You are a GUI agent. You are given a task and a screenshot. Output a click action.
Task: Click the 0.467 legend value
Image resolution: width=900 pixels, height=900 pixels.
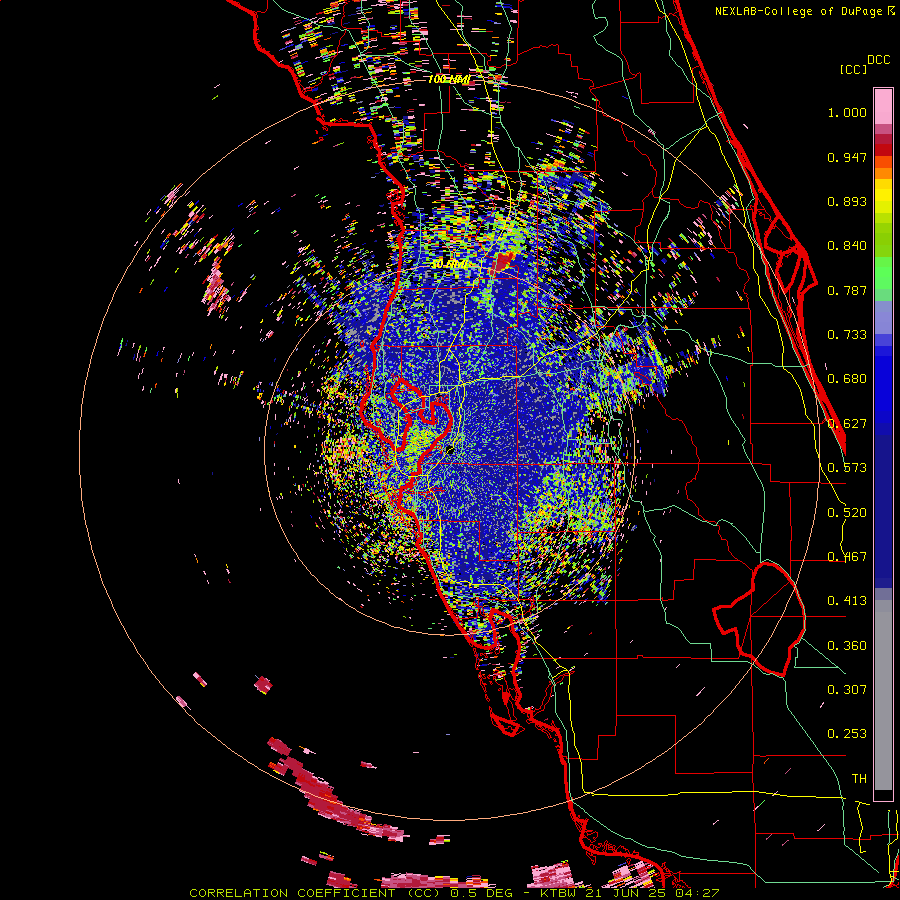(x=847, y=557)
